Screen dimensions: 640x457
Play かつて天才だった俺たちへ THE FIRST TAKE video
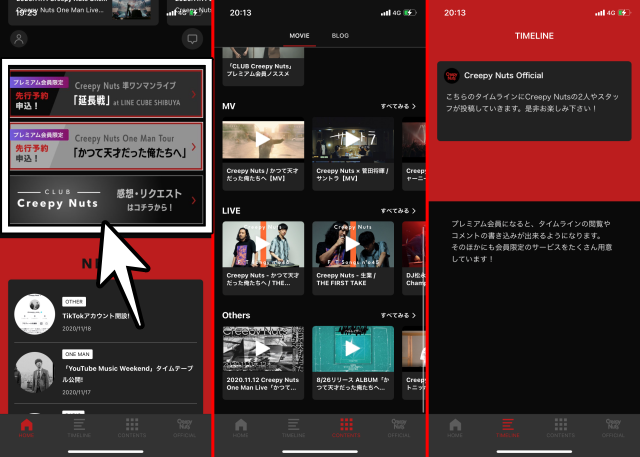click(x=263, y=244)
